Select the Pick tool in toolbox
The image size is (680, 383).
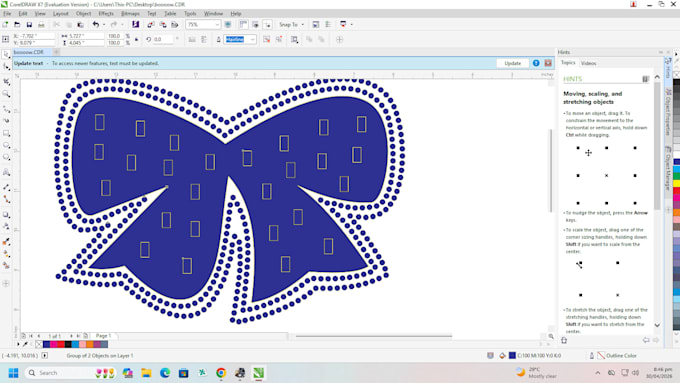(6, 54)
